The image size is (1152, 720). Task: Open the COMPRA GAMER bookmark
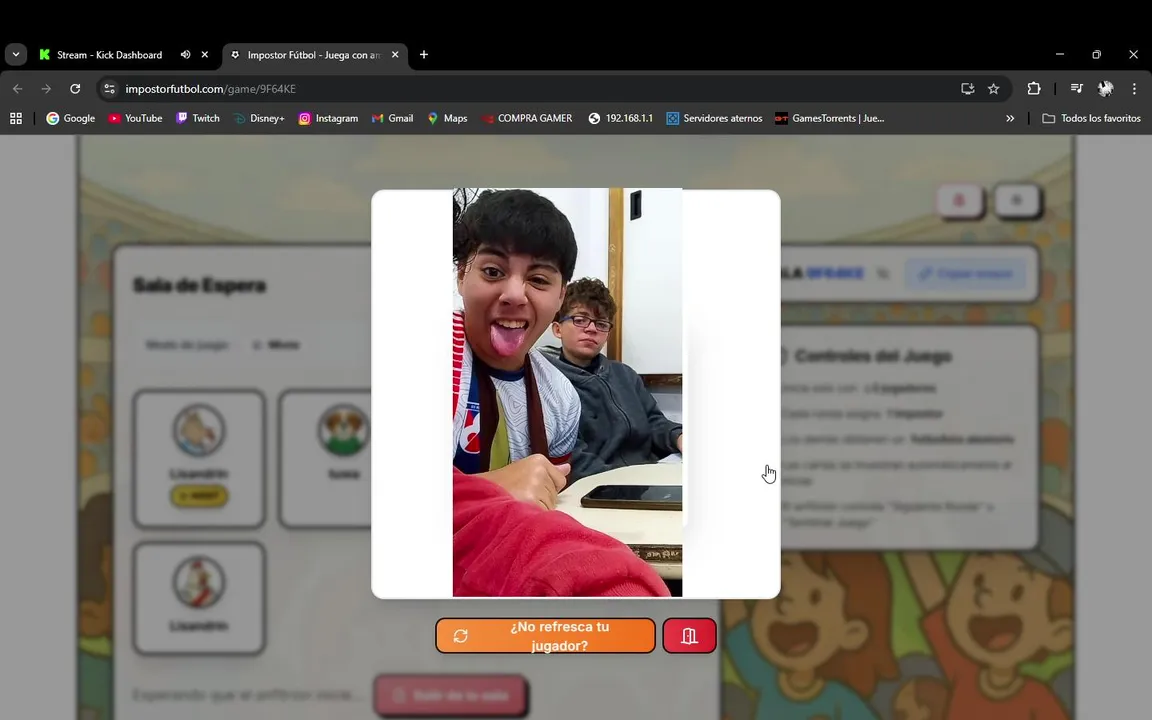pos(526,118)
